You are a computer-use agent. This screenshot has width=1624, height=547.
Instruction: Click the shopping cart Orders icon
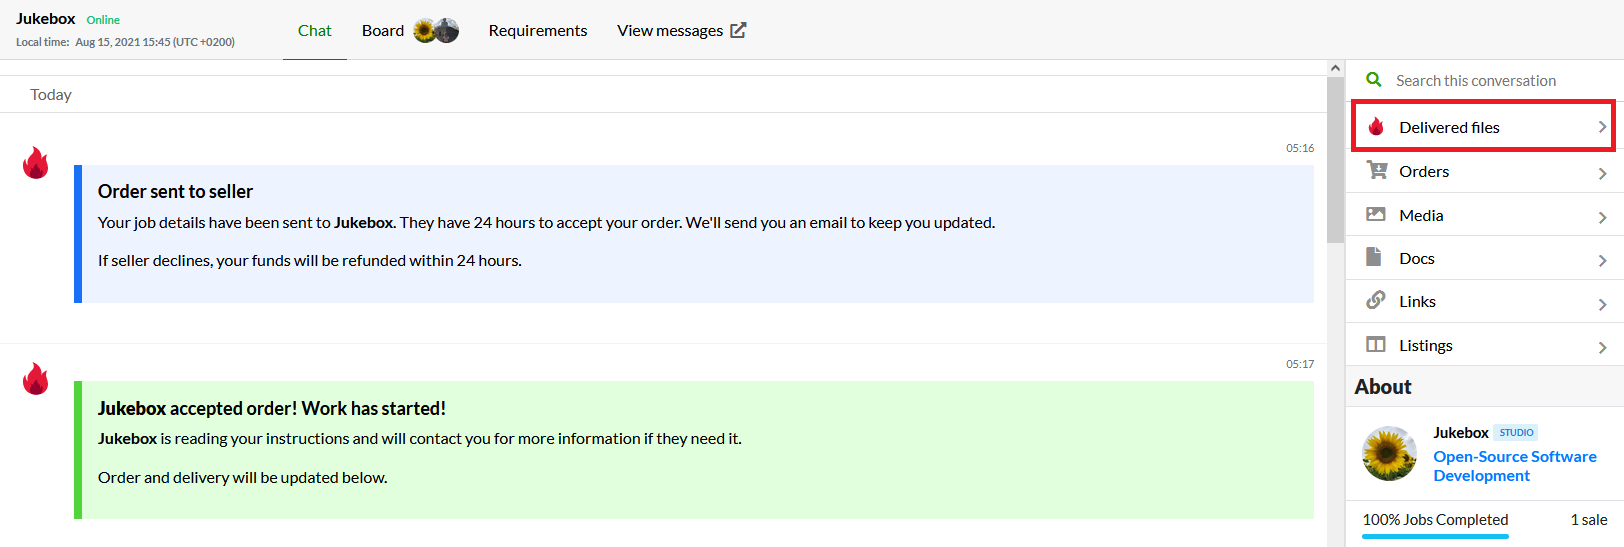1377,170
